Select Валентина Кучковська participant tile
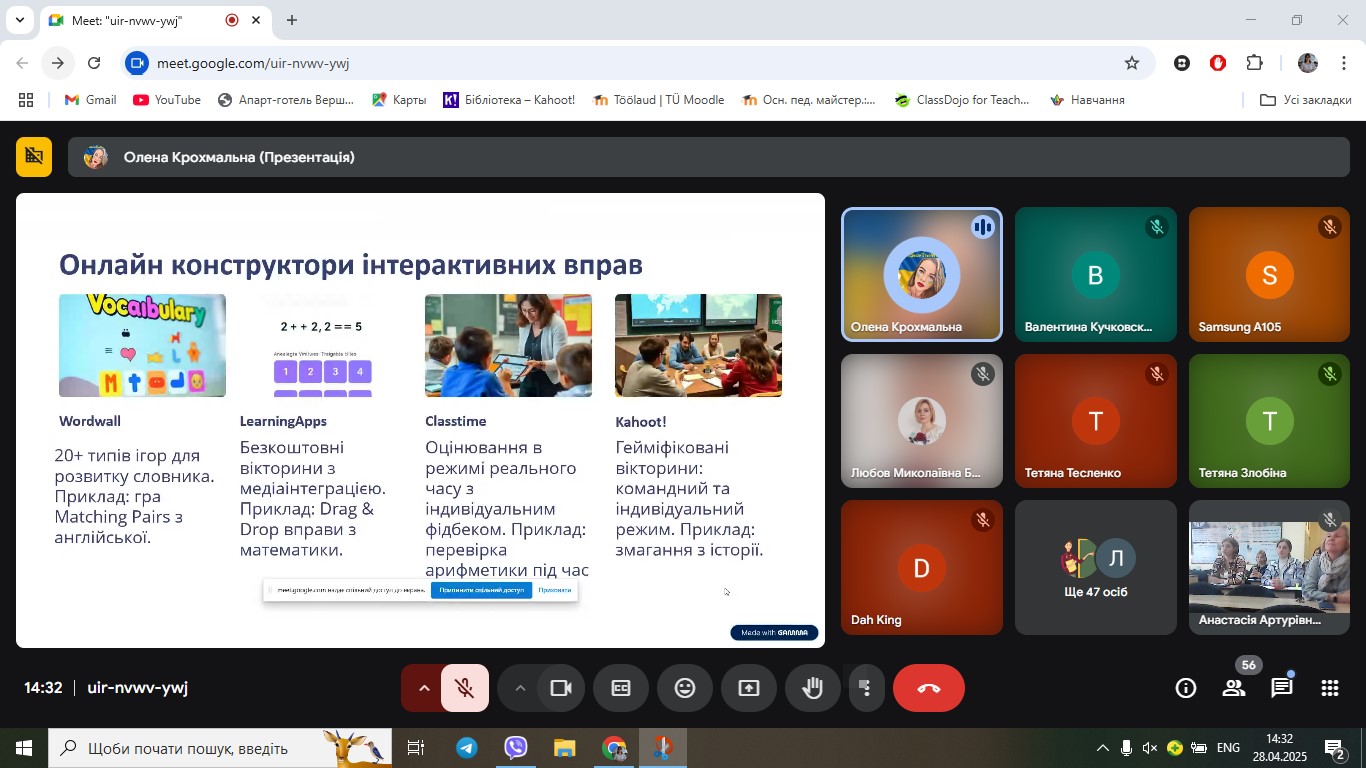The height and width of the screenshot is (768, 1366). point(1096,275)
